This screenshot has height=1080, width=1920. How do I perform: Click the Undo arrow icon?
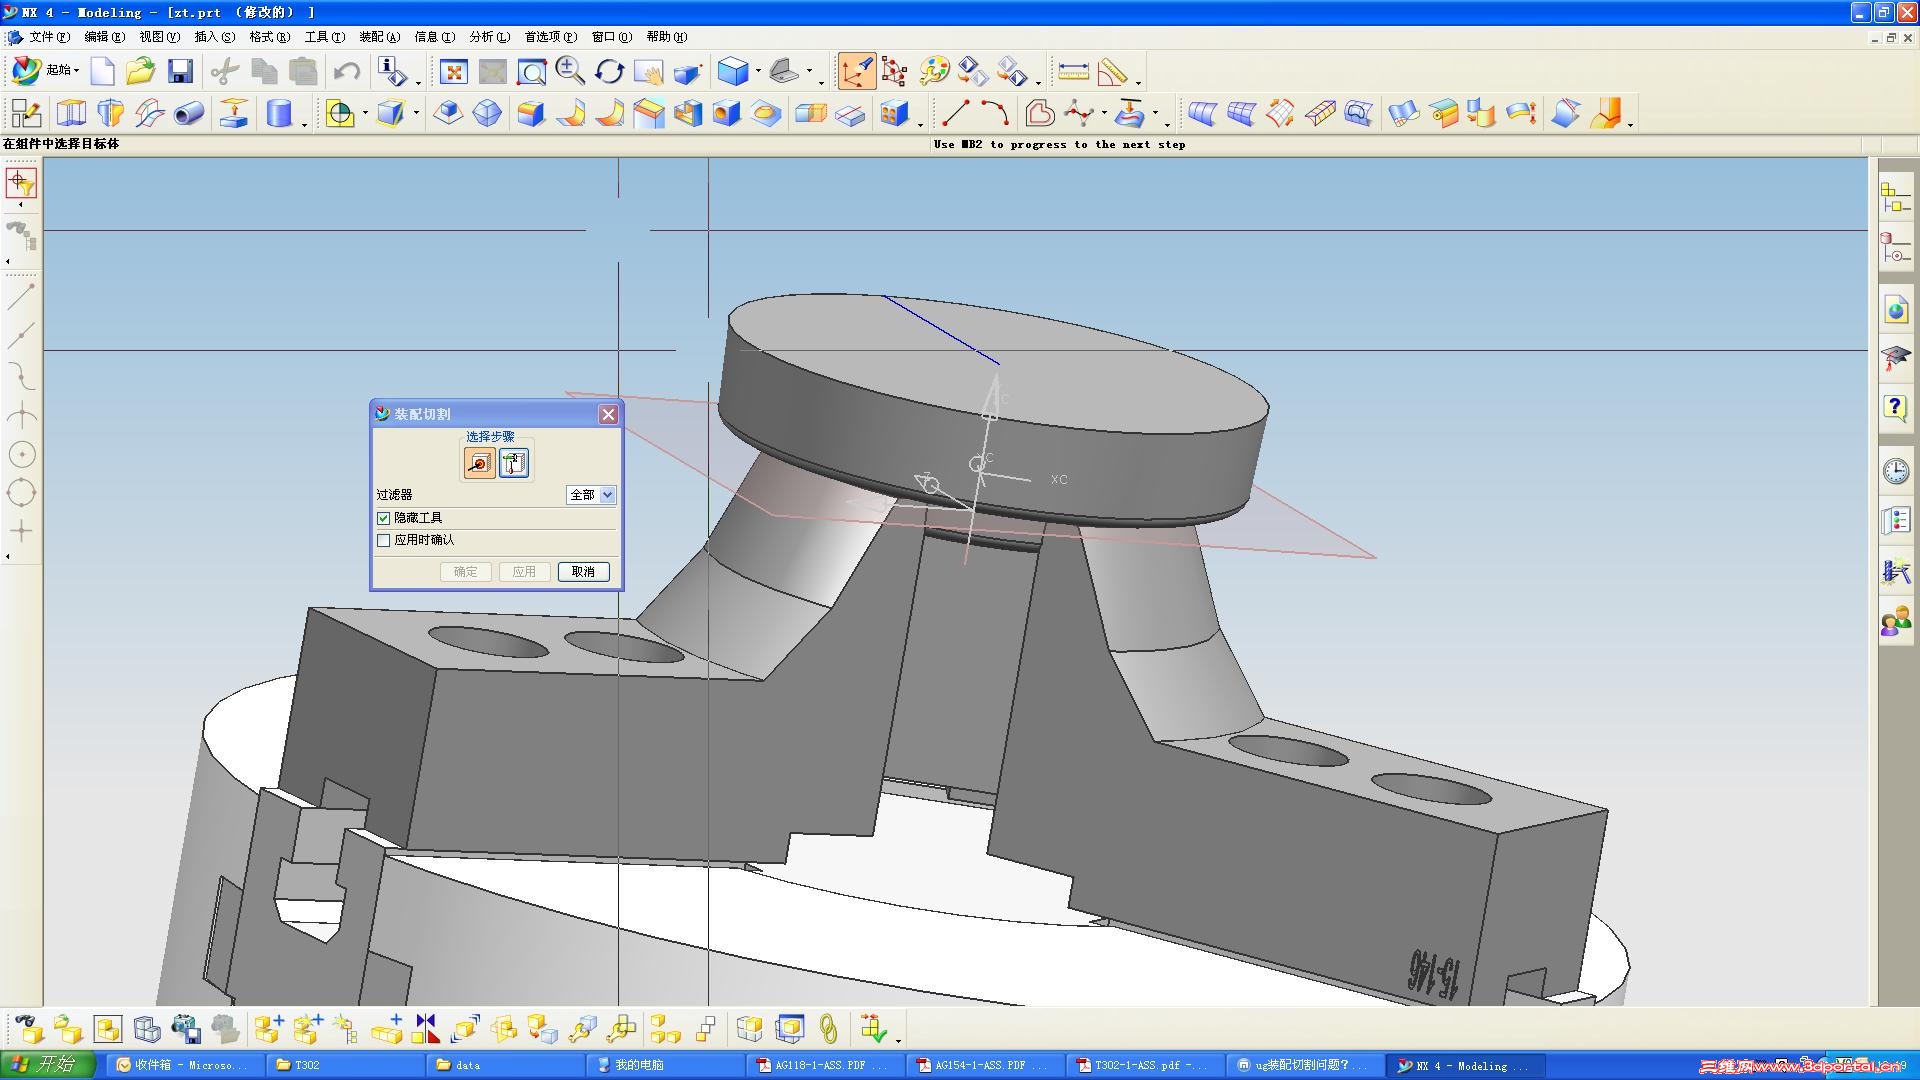(347, 71)
